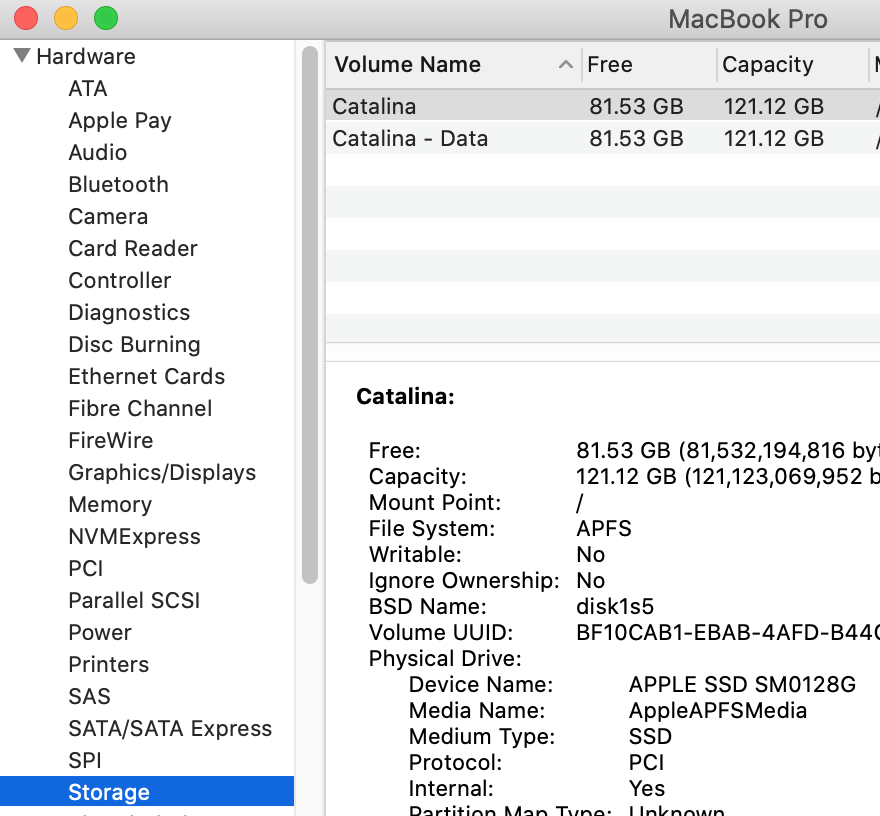Click the Volume UUID value
Screen dimensions: 880x816
(728, 632)
